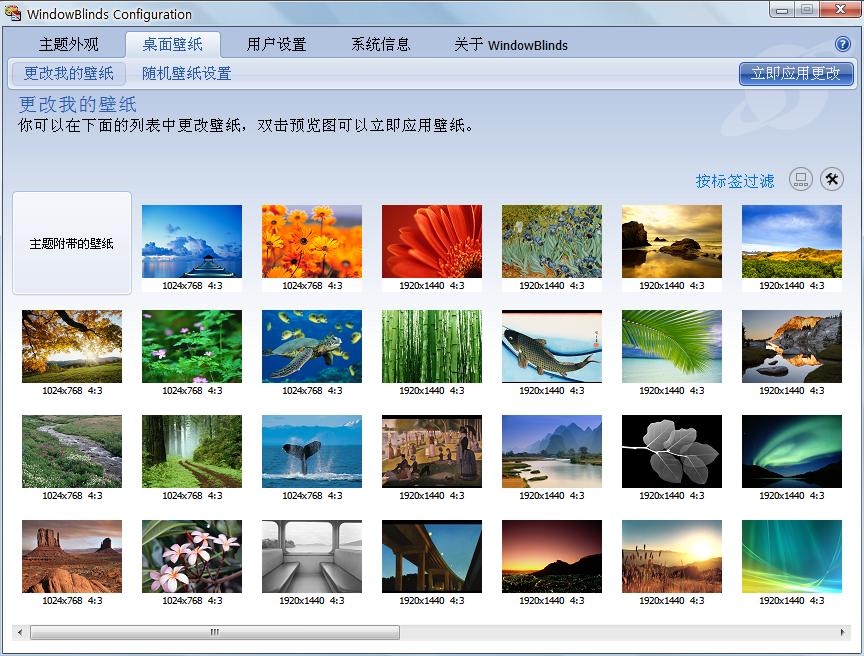Select the palm leaf beach wallpaper
The width and height of the screenshot is (864, 656).
coord(672,346)
